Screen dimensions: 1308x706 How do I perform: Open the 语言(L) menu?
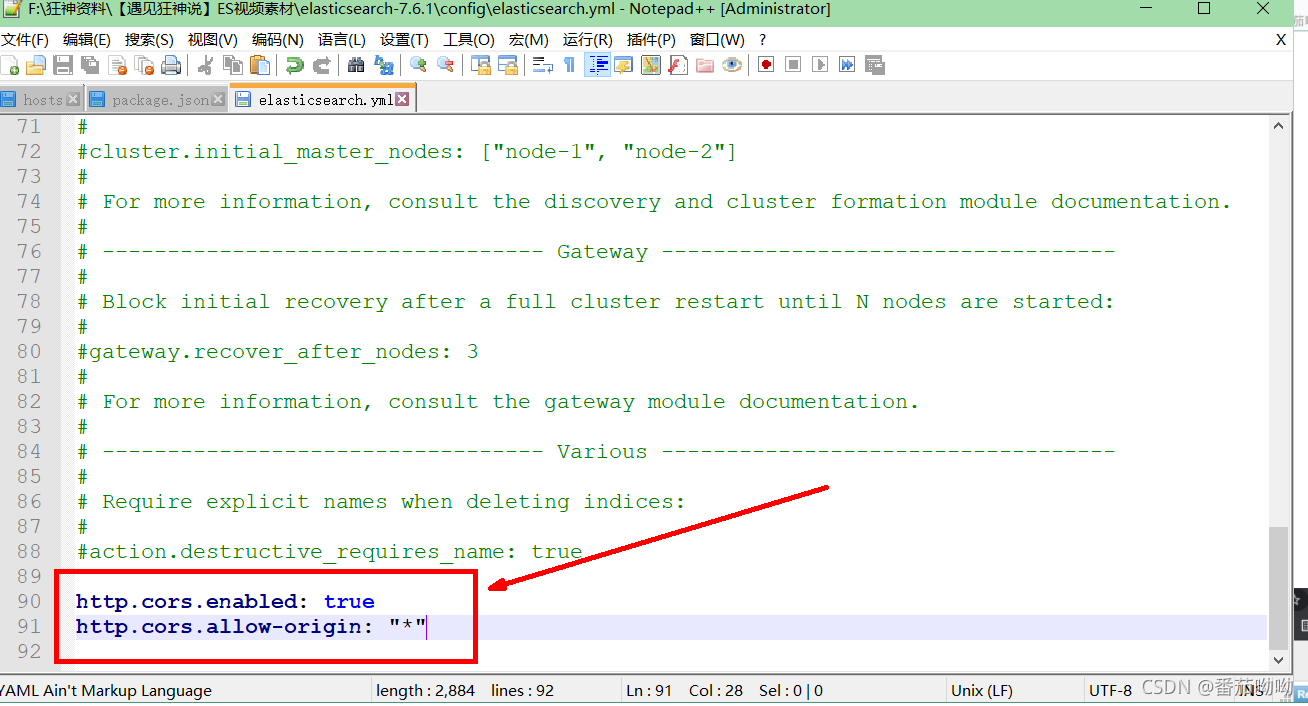[x=341, y=40]
